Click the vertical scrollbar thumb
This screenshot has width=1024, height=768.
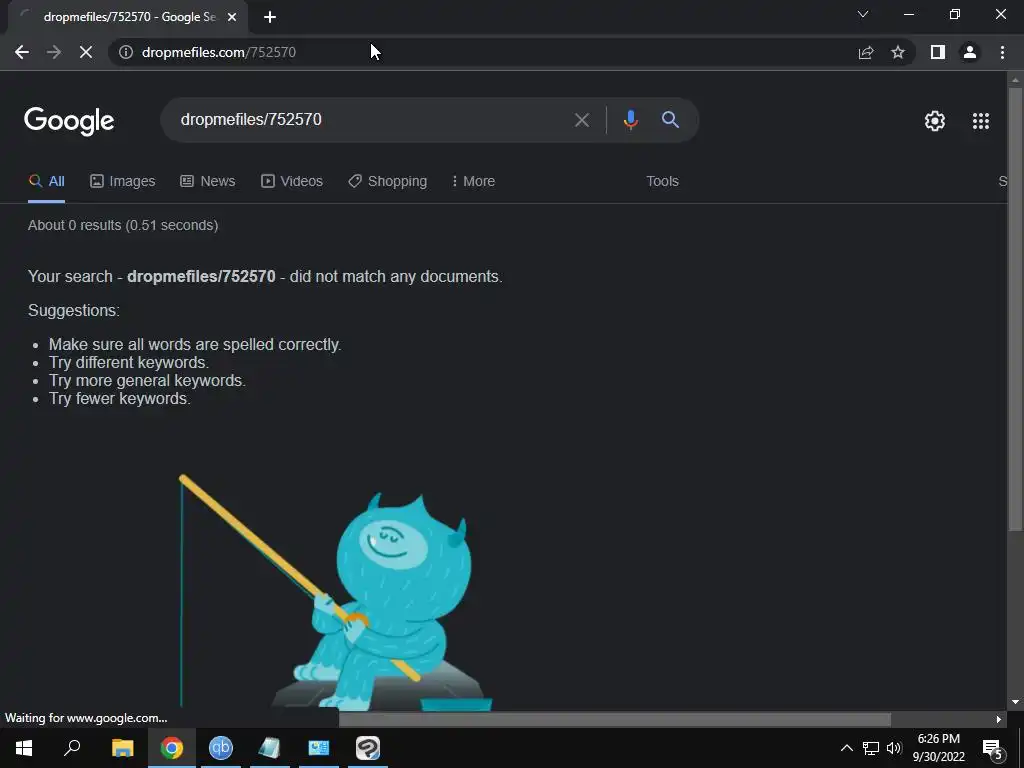point(1015,308)
